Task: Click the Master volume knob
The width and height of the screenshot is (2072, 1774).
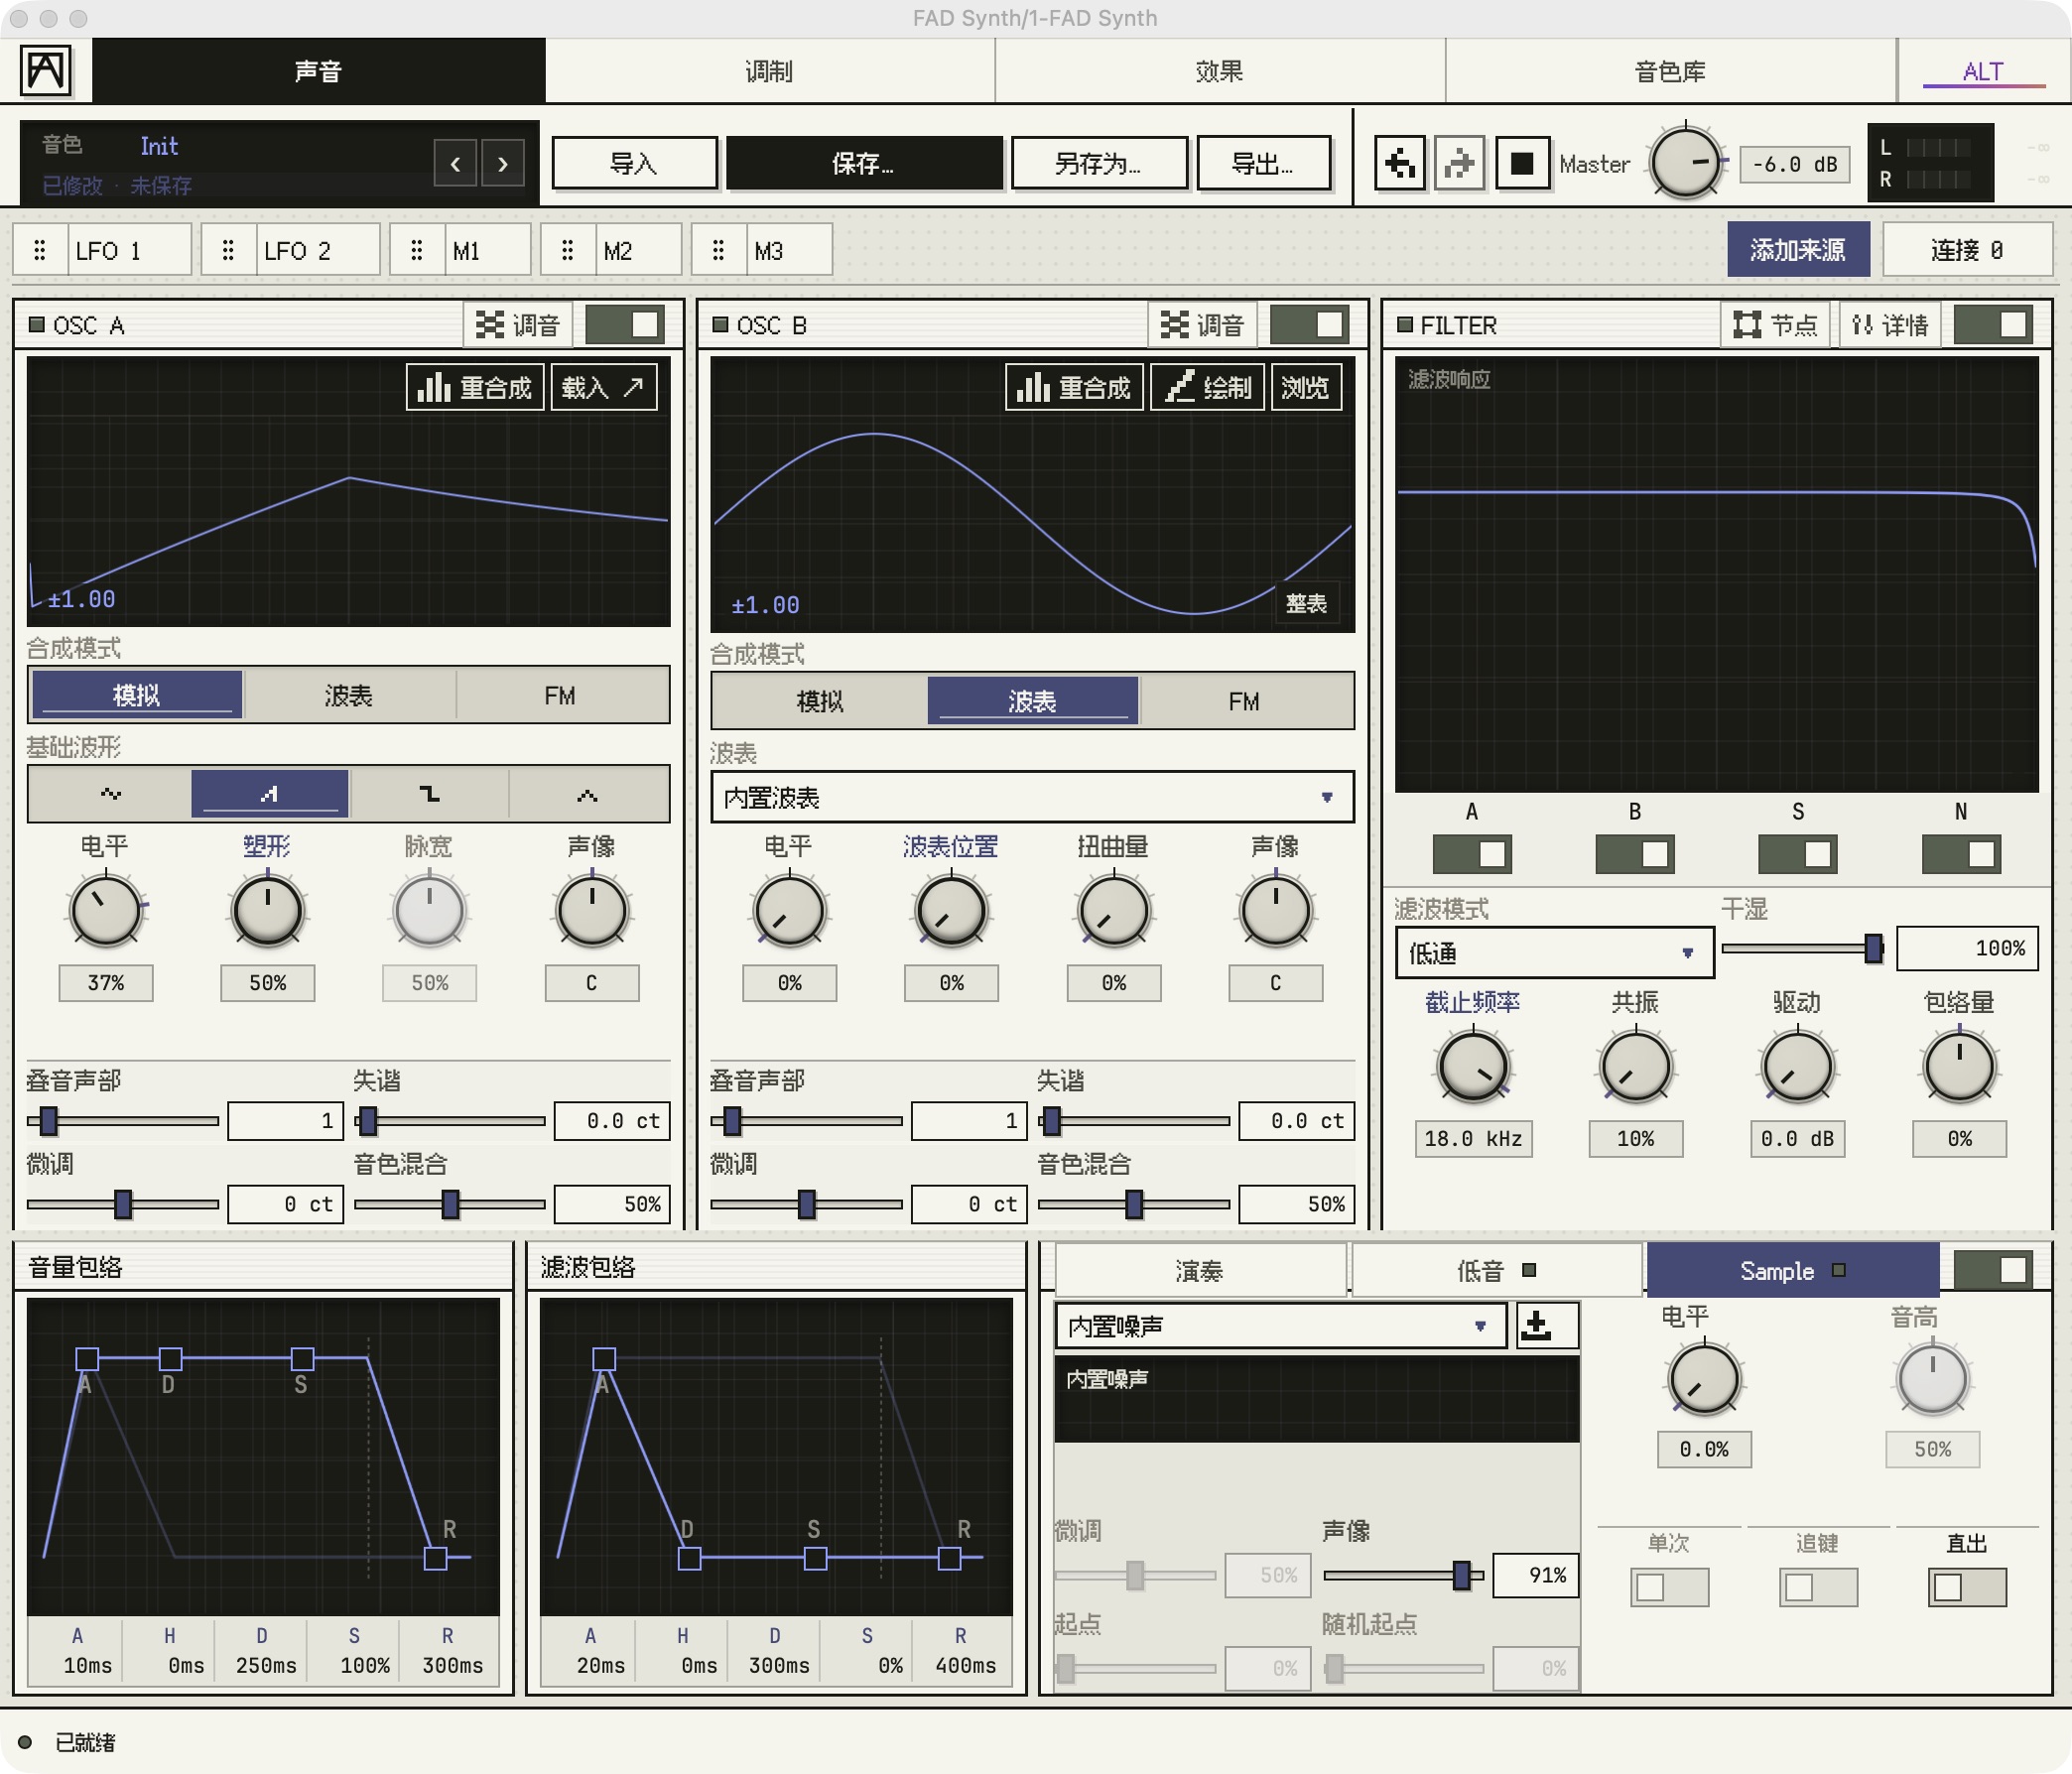Action: point(1685,162)
